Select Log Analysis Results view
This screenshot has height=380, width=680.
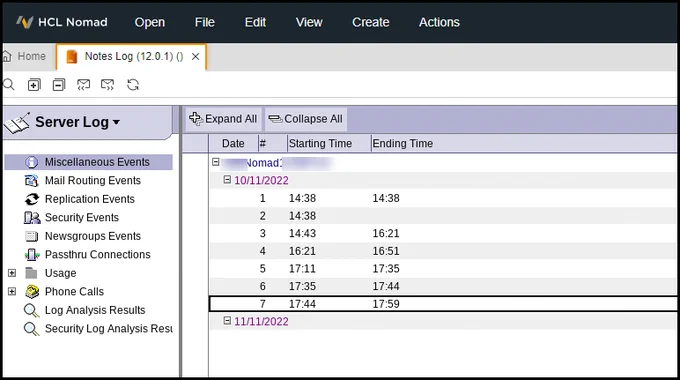(95, 310)
